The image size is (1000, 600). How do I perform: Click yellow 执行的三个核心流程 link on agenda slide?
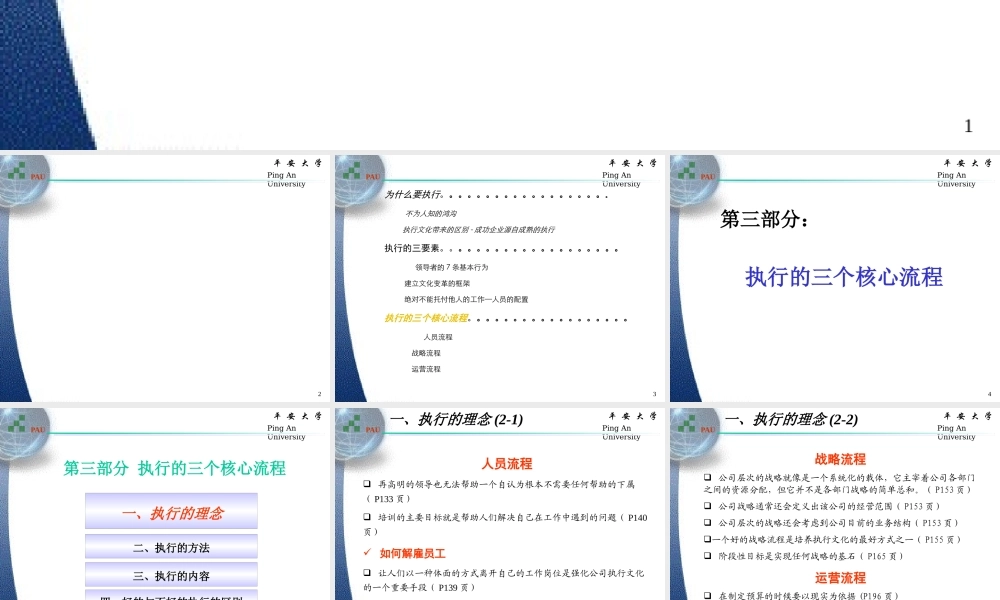(426, 318)
